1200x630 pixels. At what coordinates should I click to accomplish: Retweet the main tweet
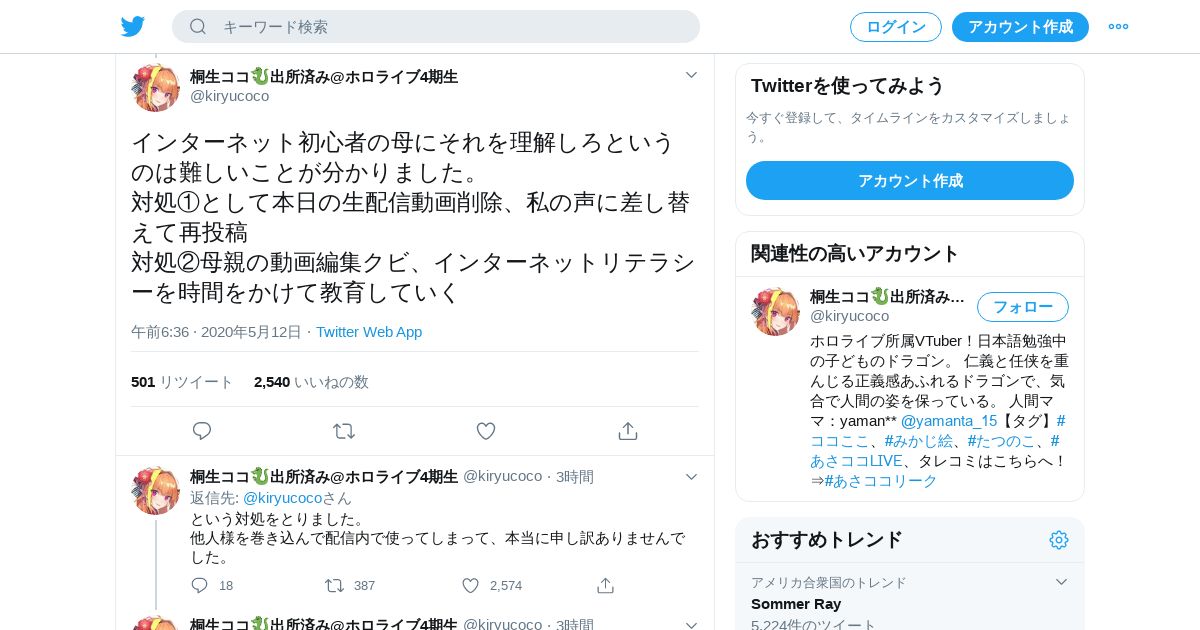[x=344, y=431]
